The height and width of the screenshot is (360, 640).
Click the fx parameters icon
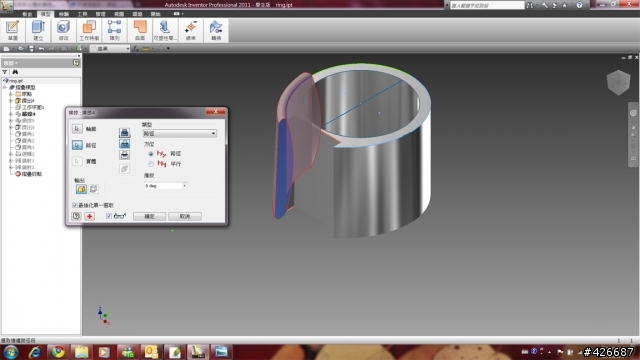[136, 49]
